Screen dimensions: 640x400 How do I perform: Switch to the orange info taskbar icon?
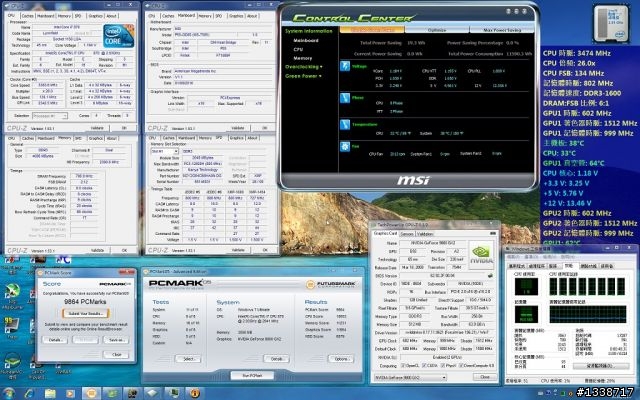pos(195,393)
